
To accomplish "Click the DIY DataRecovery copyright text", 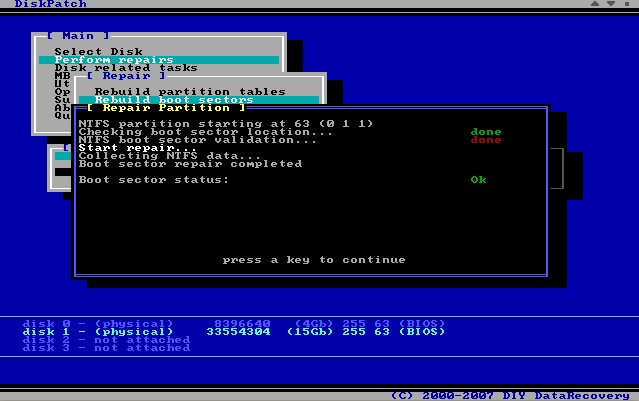I will tap(508, 395).
